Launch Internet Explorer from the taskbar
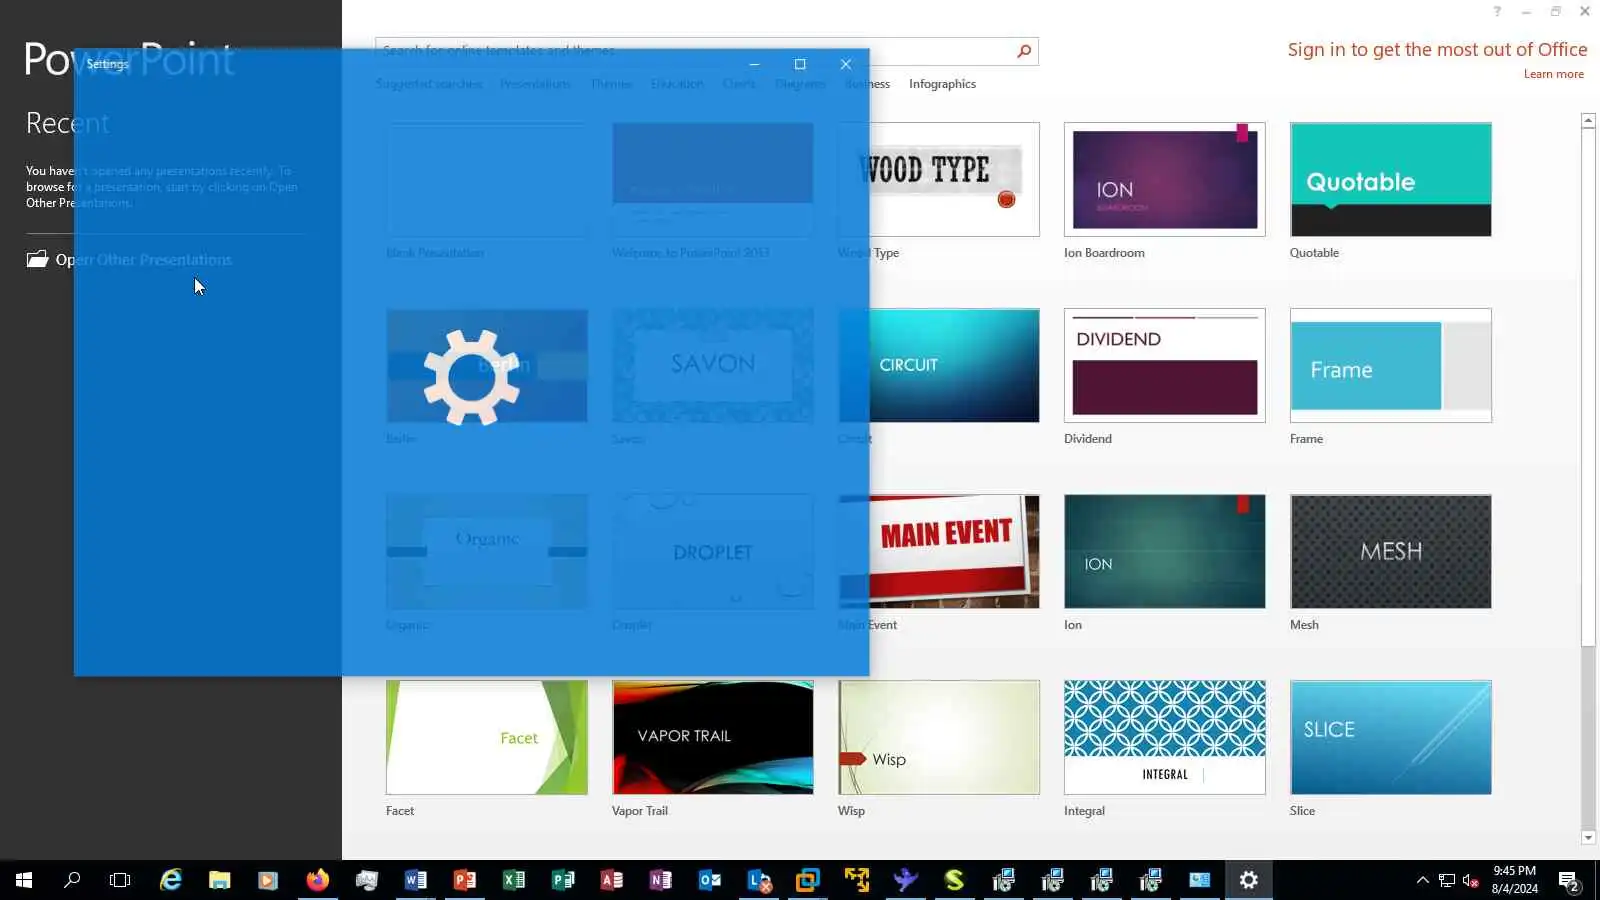Image resolution: width=1600 pixels, height=900 pixels. pos(171,880)
